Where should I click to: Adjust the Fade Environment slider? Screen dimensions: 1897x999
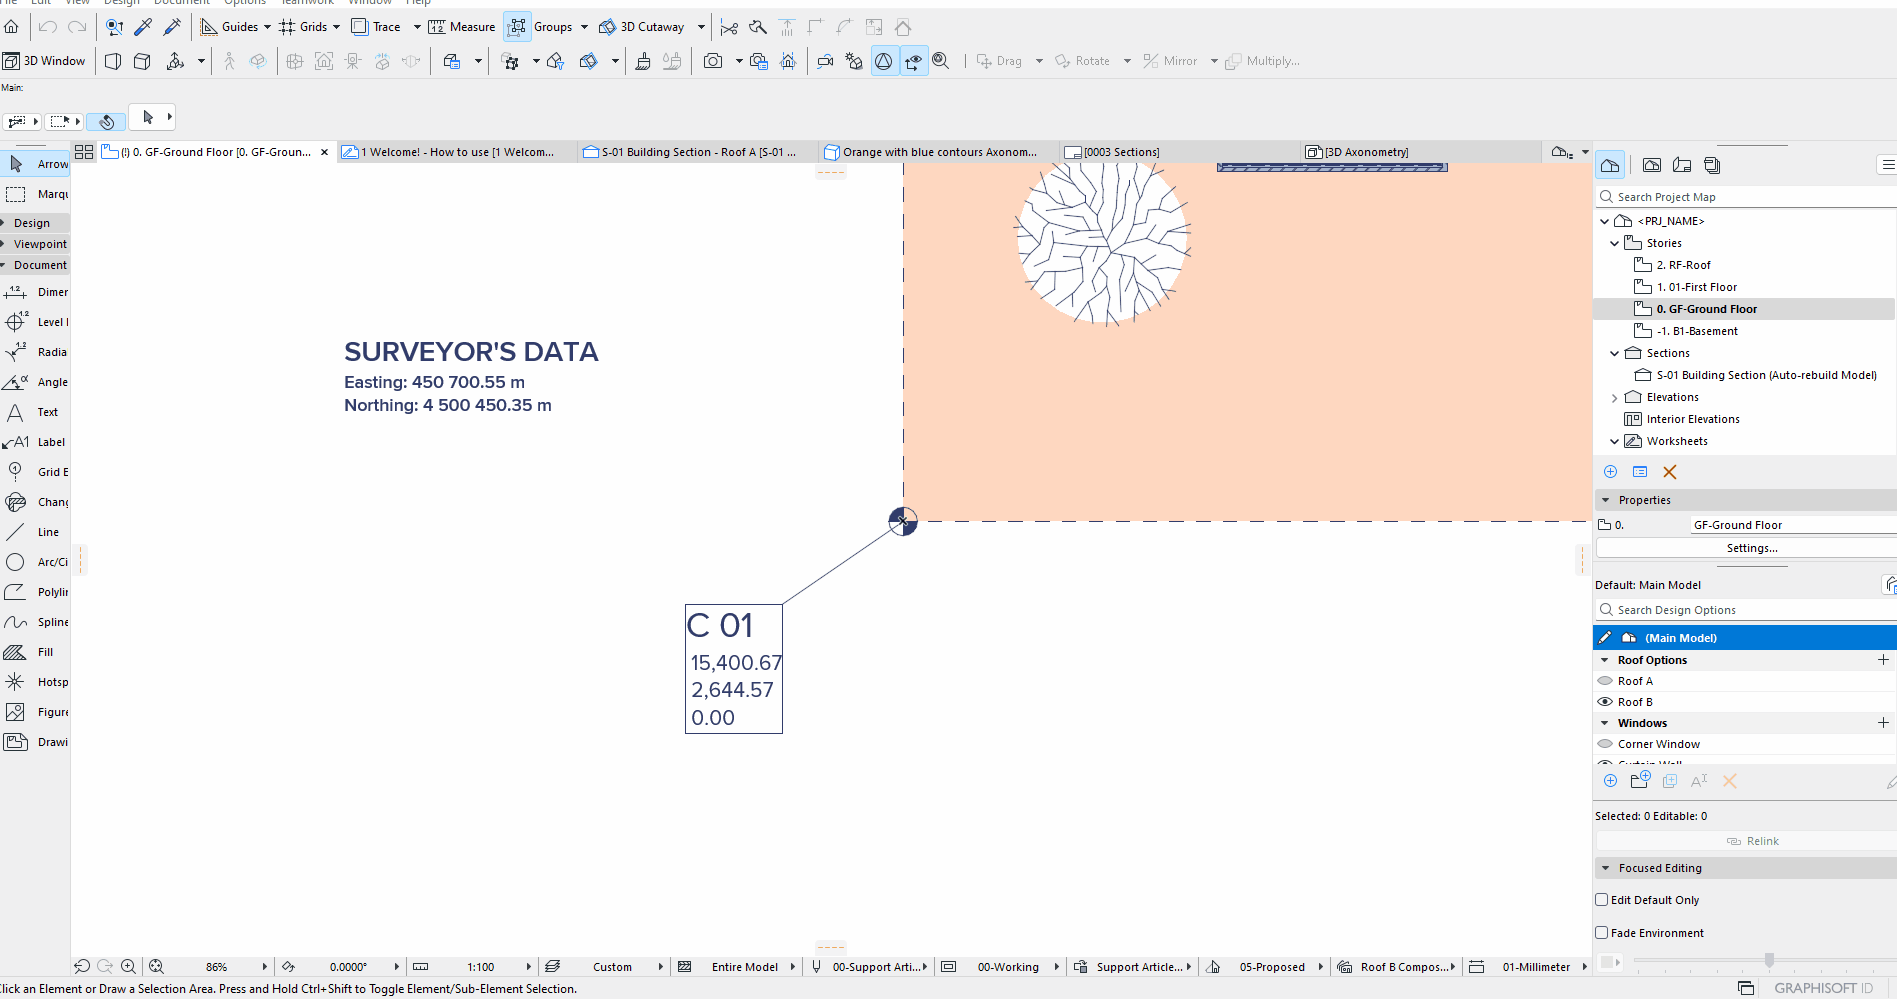click(x=1769, y=961)
